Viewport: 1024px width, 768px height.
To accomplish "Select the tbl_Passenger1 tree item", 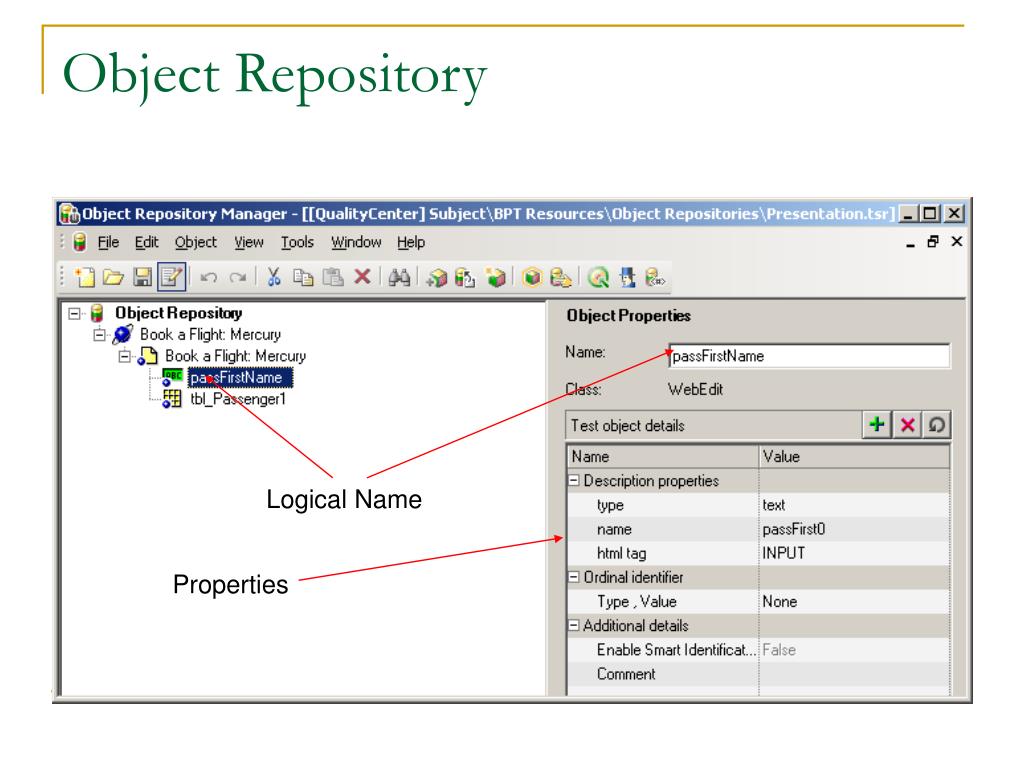I will (x=238, y=399).
